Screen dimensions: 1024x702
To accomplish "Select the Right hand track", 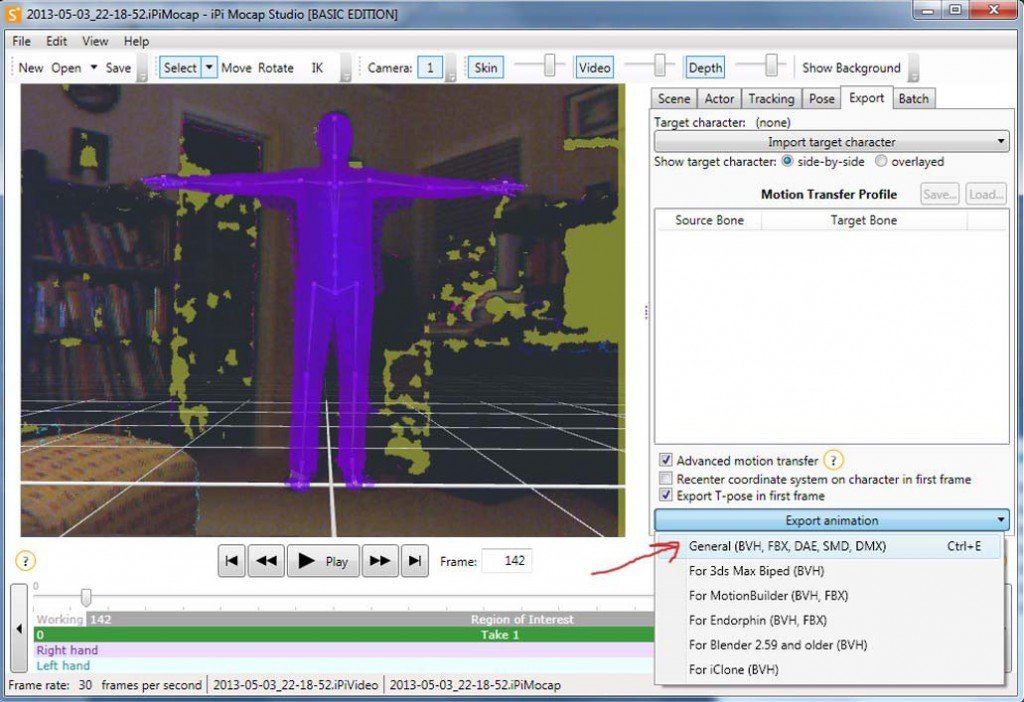I will [345, 650].
